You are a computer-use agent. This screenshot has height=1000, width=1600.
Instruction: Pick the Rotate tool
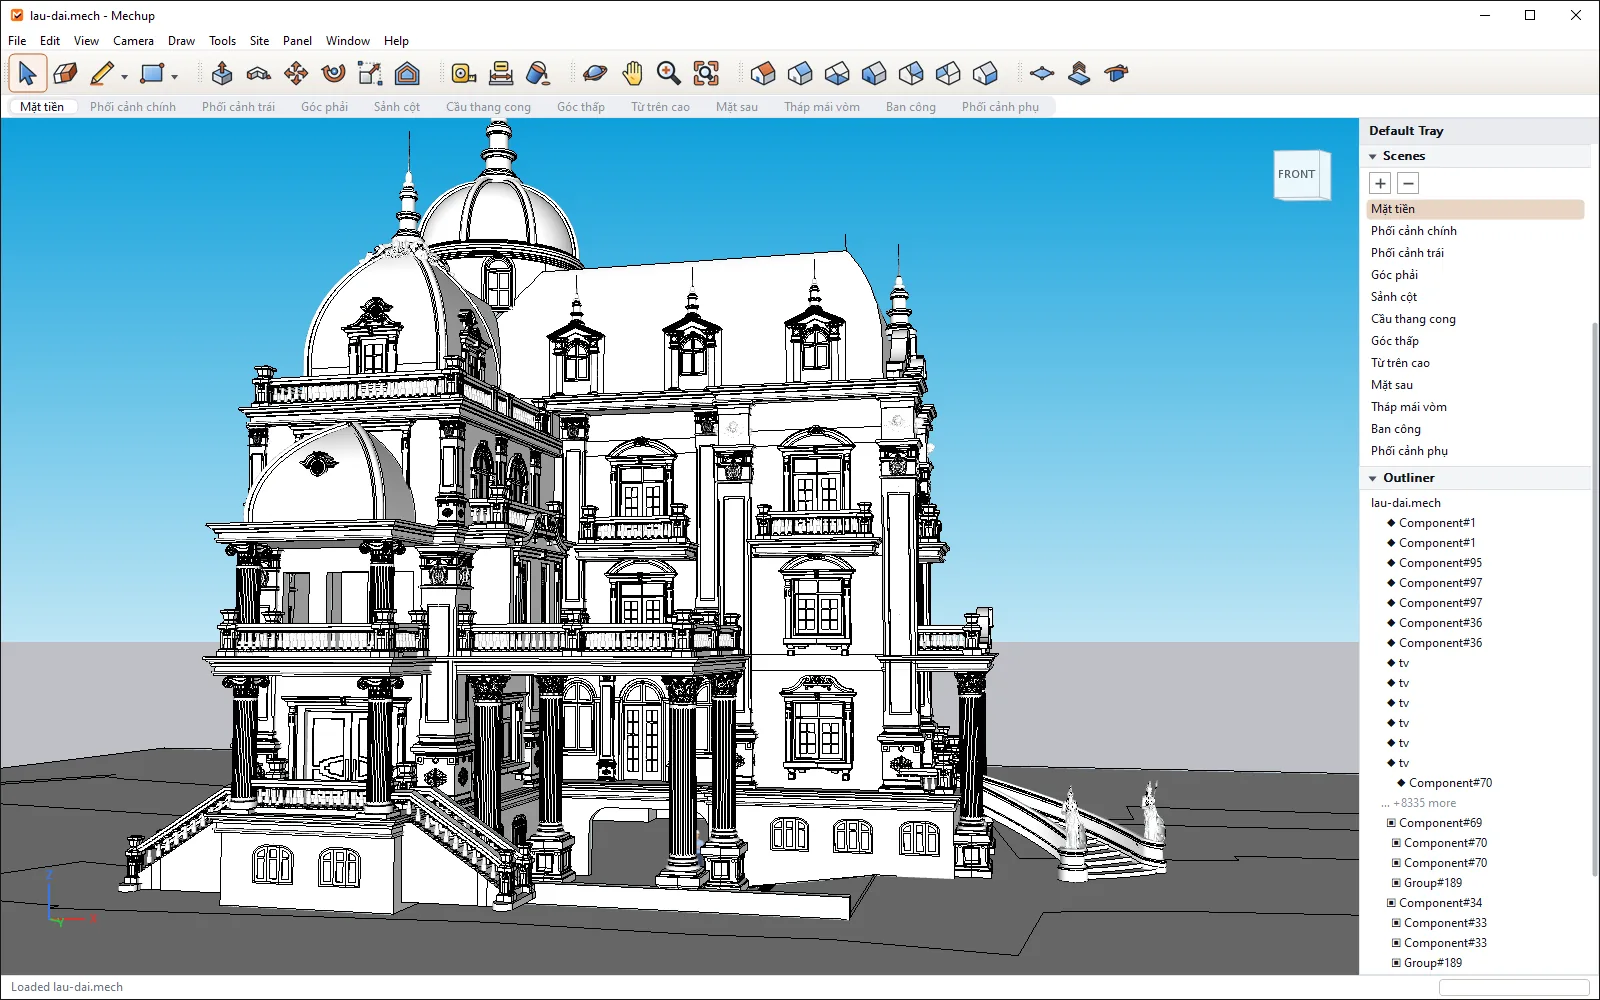[x=333, y=73]
